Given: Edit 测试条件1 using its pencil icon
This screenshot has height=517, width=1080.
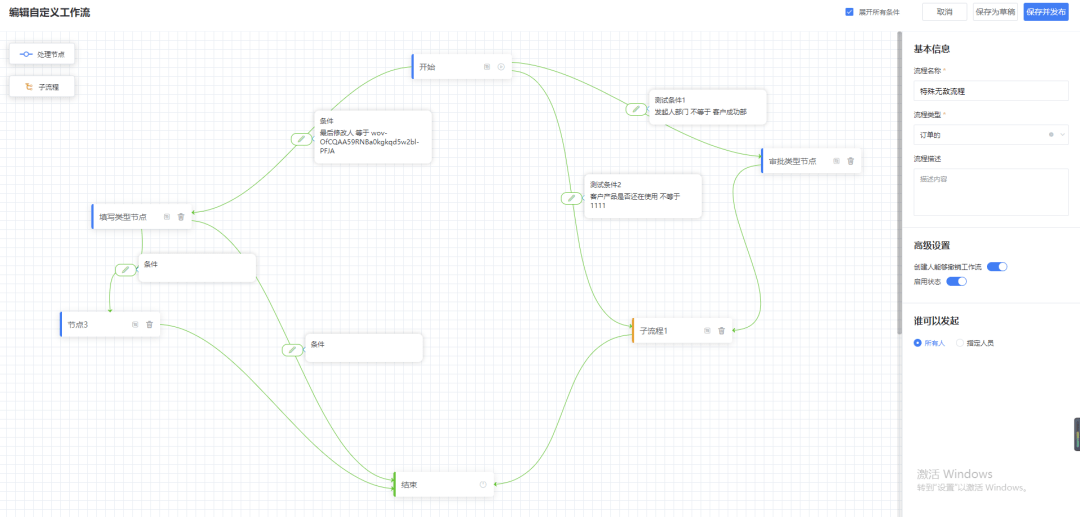Looking at the screenshot, I should click(x=636, y=109).
